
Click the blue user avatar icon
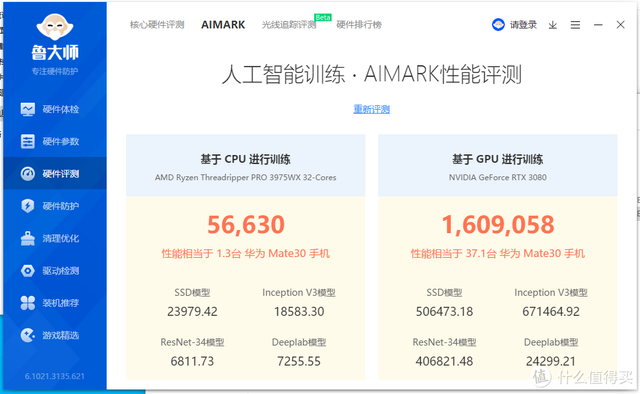point(498,25)
